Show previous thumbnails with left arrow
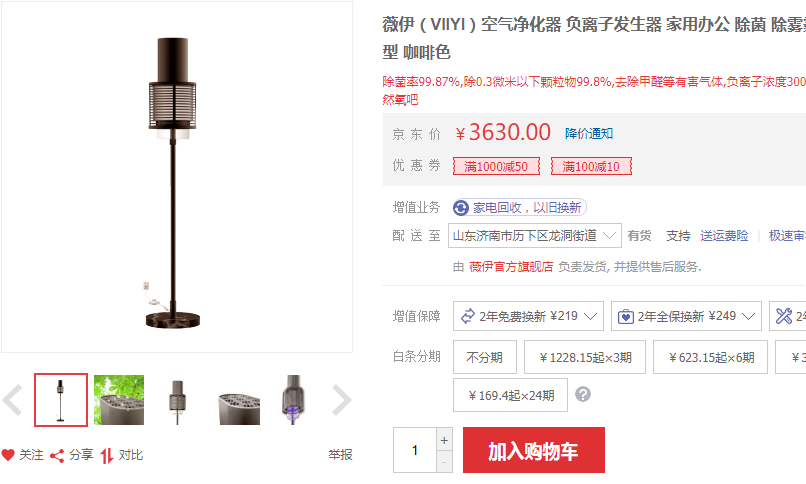 [x=12, y=400]
